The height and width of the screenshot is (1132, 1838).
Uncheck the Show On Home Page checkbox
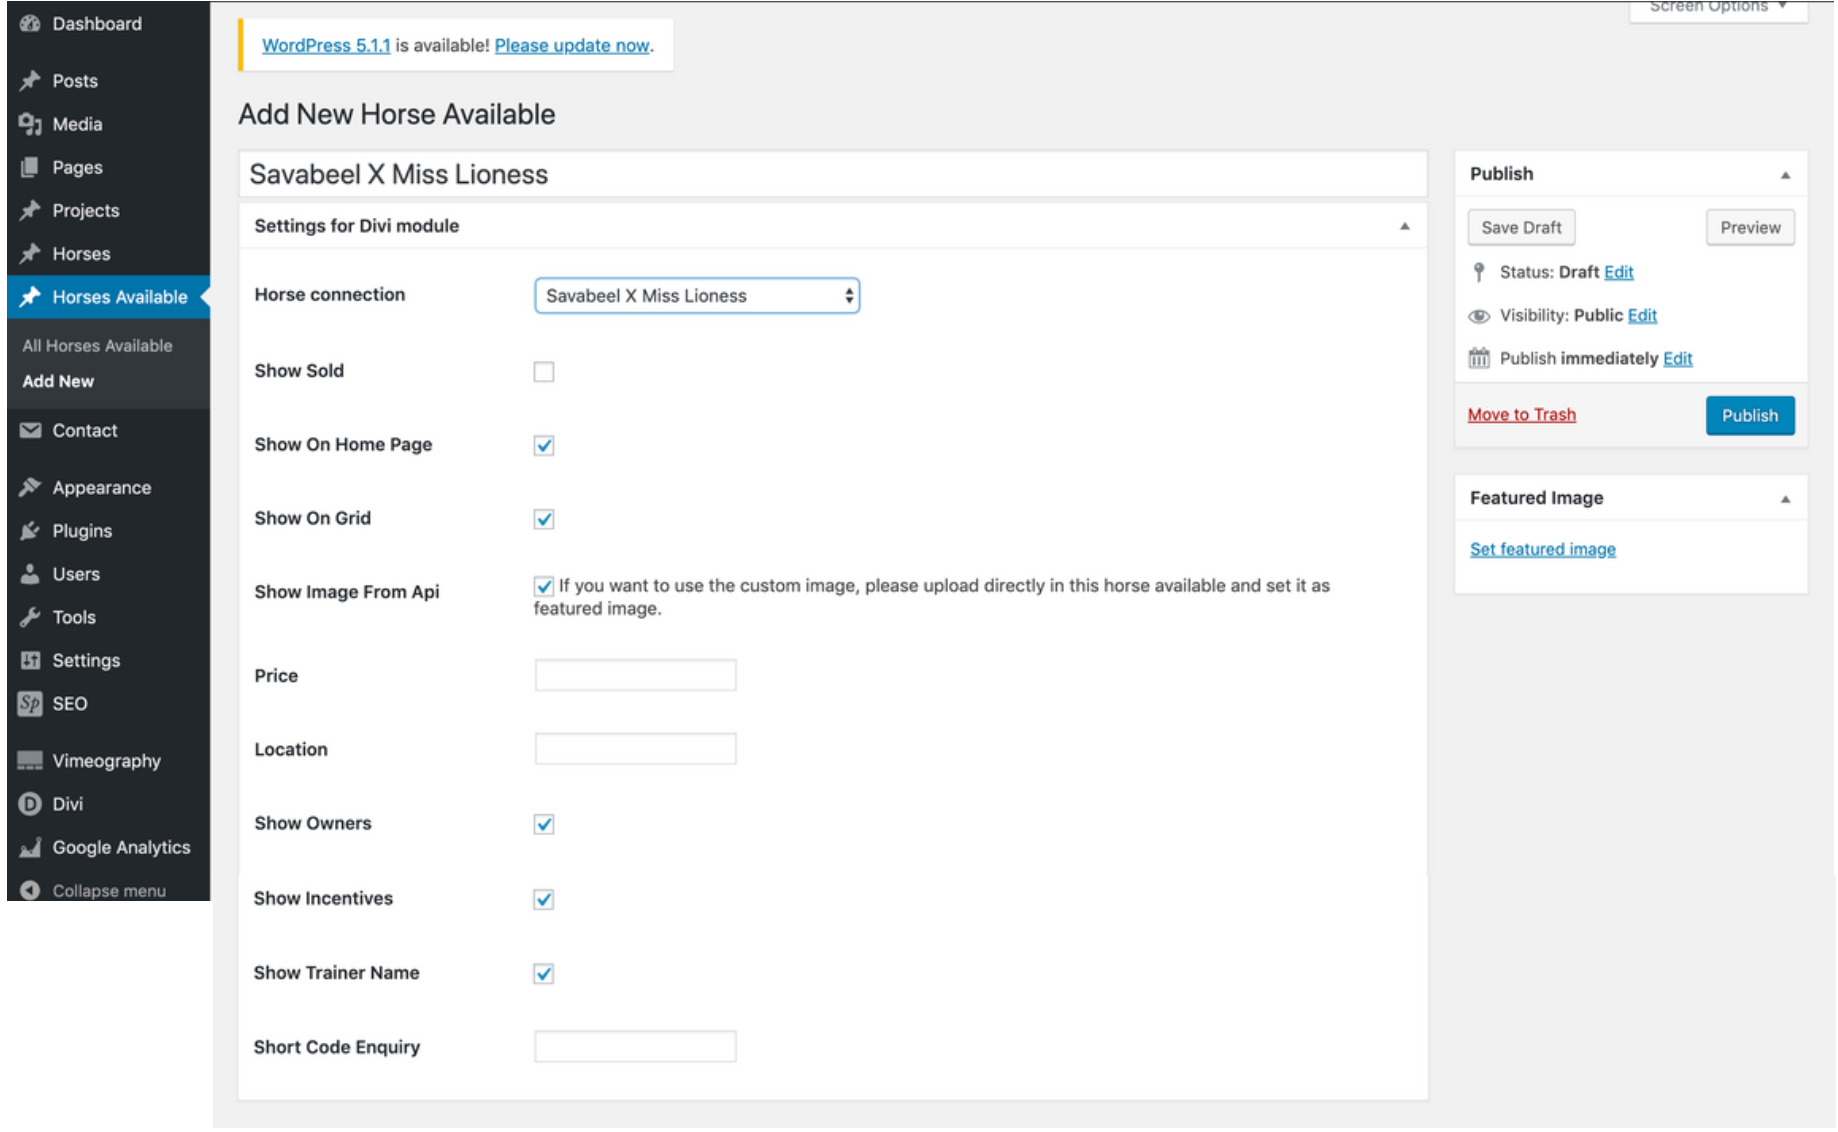pos(544,446)
